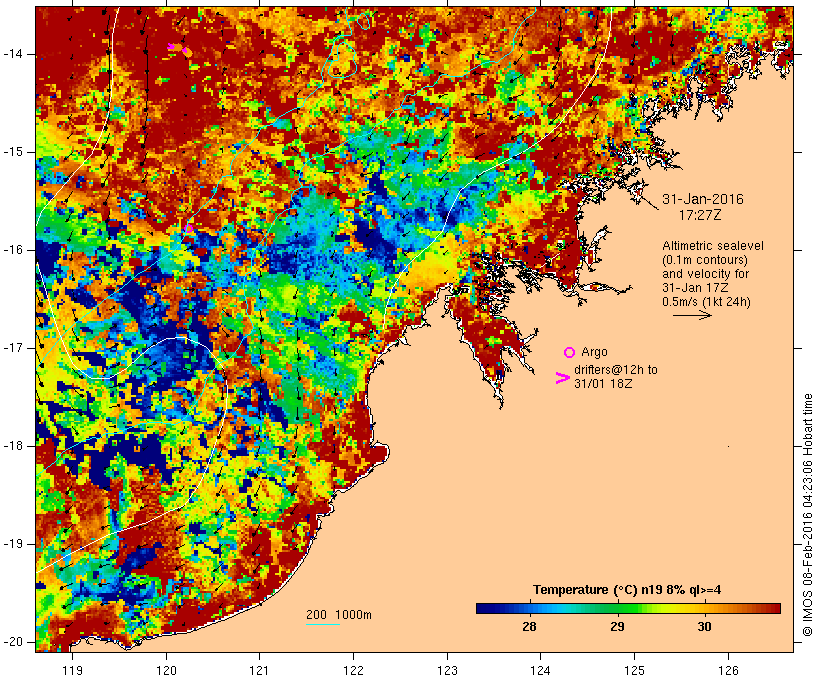
Task: Click the '200 1000m' depth legend label
Action: coord(339,615)
